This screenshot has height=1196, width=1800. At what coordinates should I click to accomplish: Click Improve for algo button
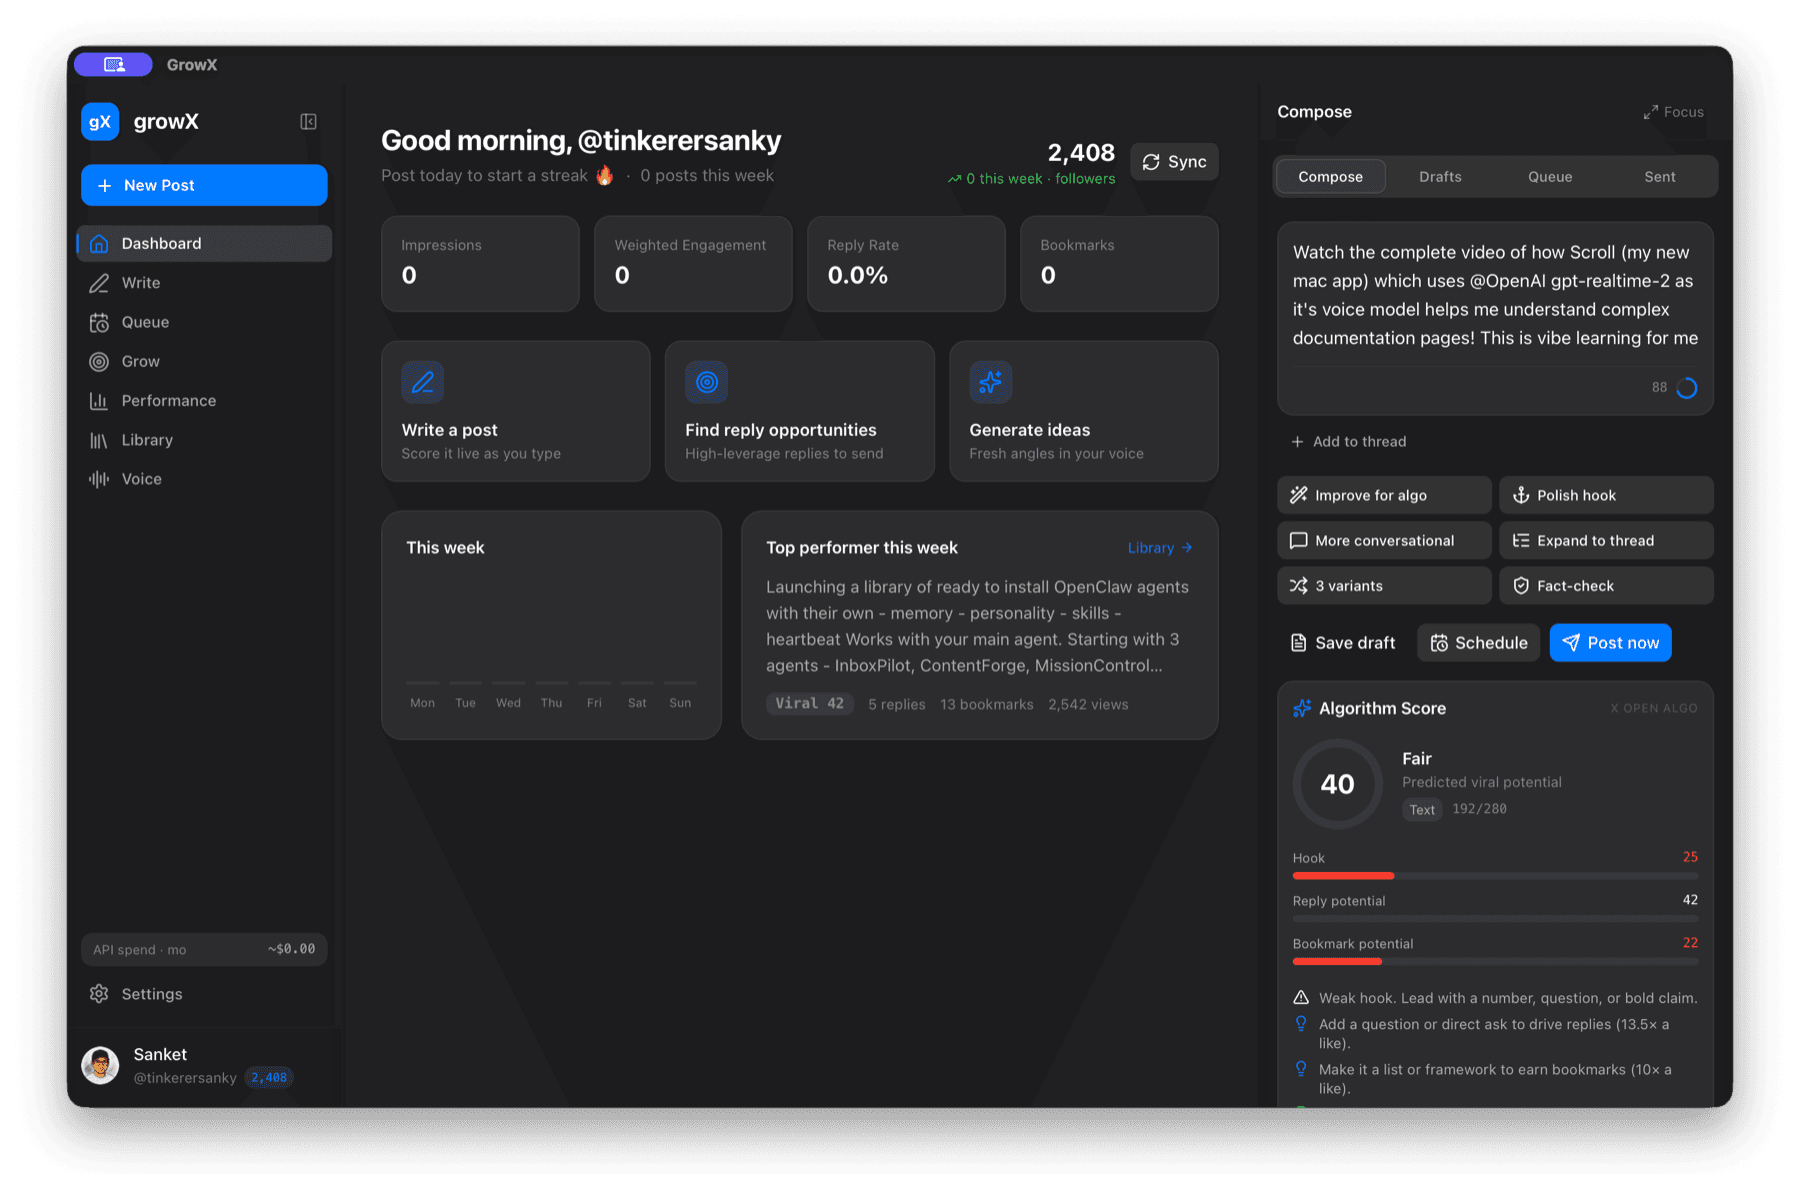click(x=1384, y=495)
